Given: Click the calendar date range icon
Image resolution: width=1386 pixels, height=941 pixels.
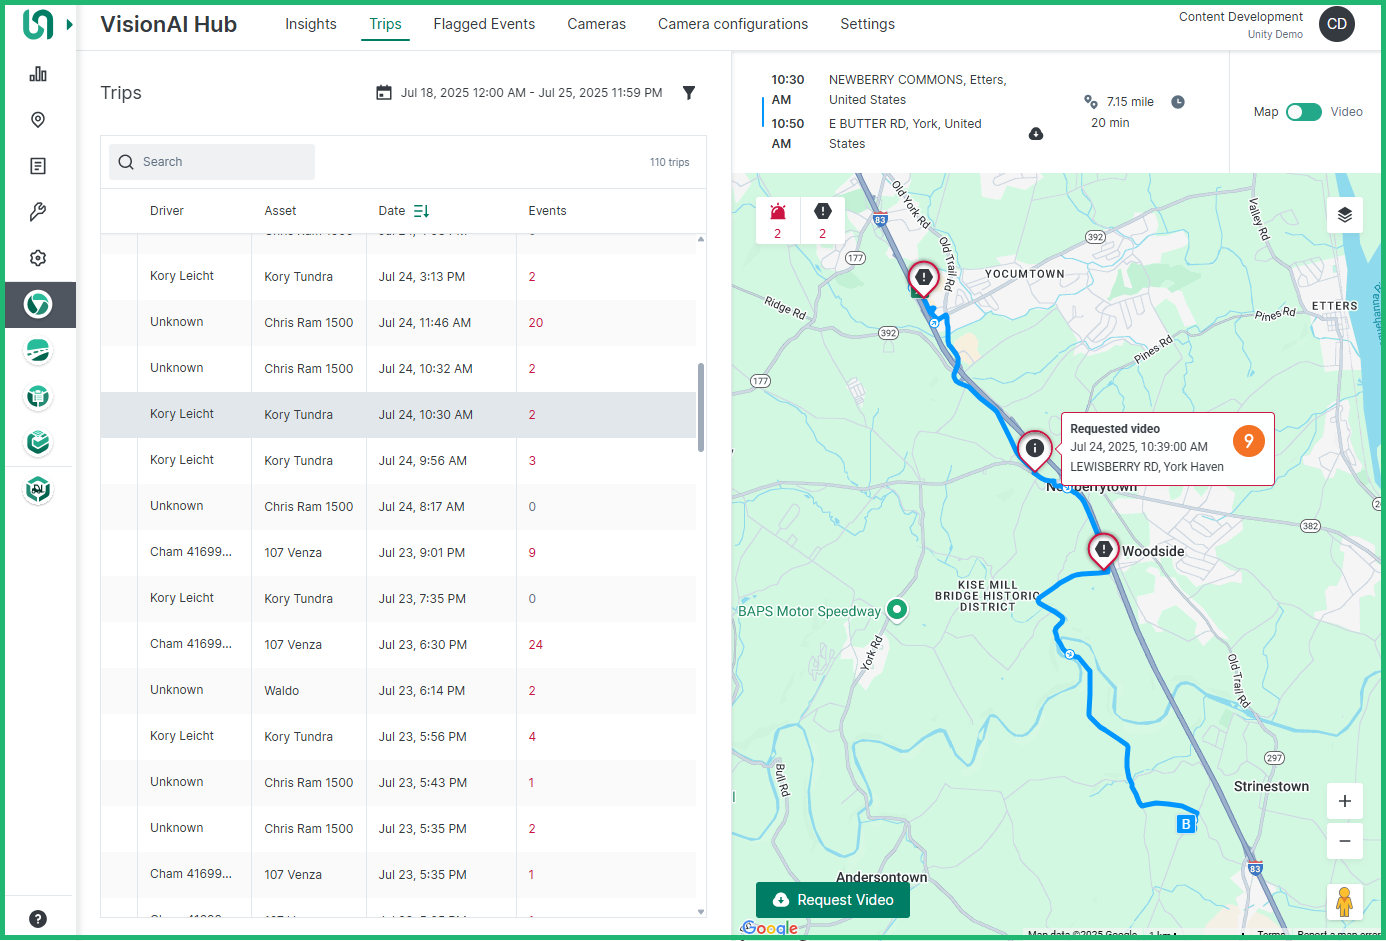Looking at the screenshot, I should click(x=384, y=93).
